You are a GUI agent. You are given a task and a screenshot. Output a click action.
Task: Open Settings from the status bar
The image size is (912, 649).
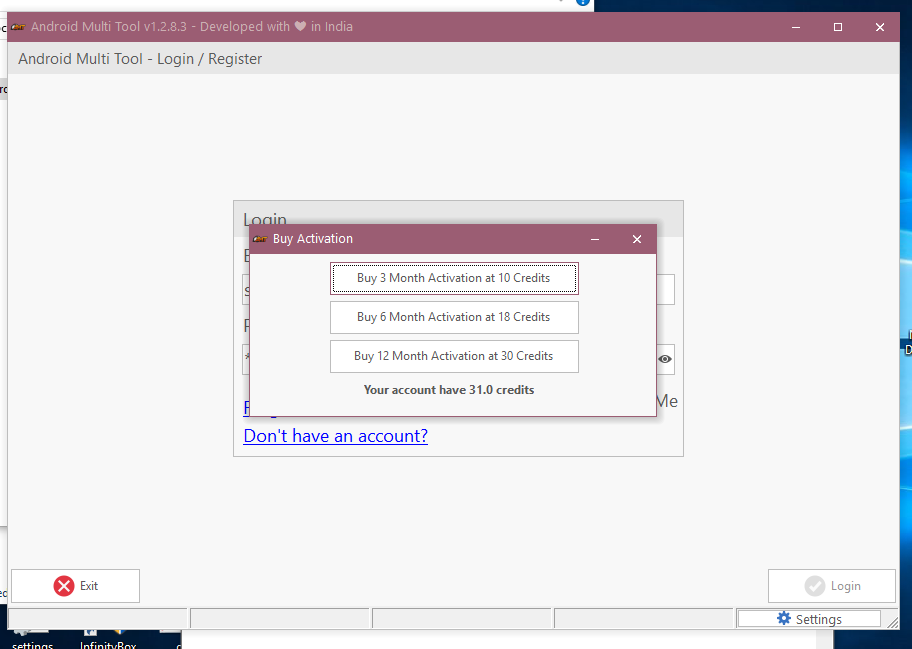pos(809,619)
